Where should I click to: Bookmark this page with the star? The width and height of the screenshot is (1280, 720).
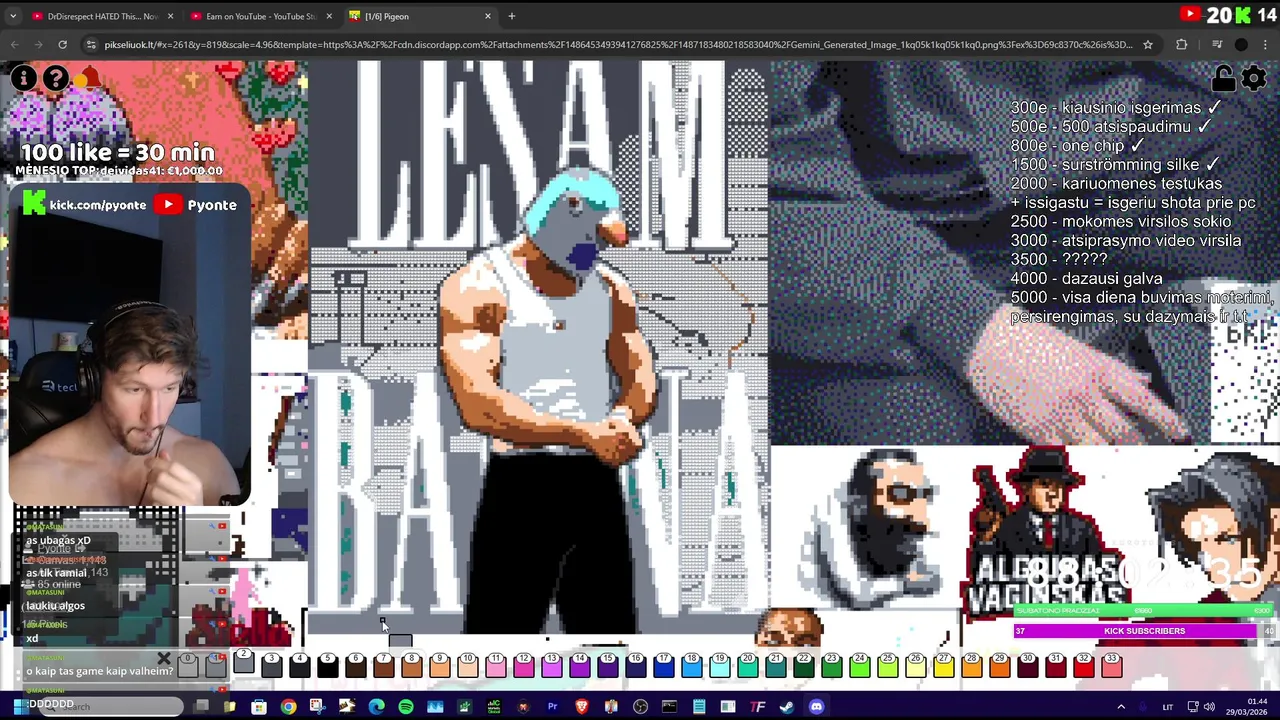pos(1148,44)
